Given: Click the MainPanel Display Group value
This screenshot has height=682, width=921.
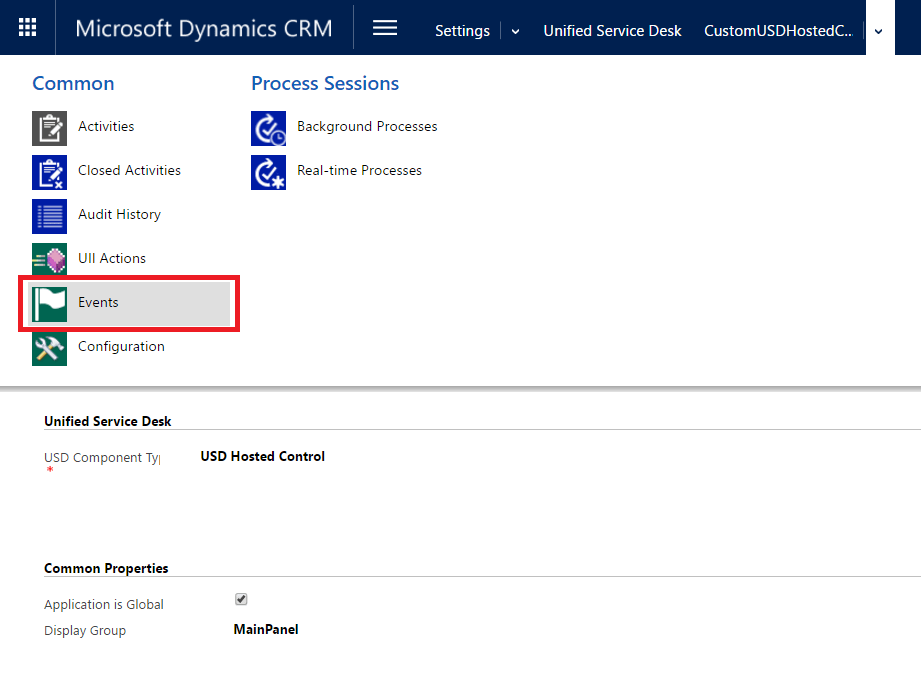Looking at the screenshot, I should (x=266, y=630).
